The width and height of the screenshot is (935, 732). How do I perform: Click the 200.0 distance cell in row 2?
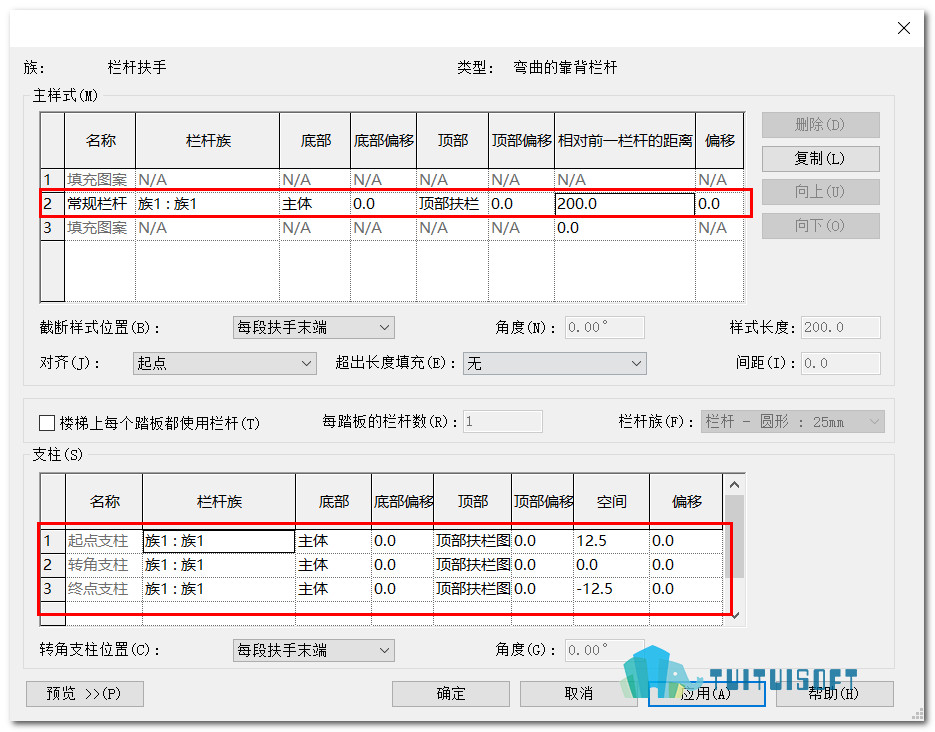coord(624,204)
